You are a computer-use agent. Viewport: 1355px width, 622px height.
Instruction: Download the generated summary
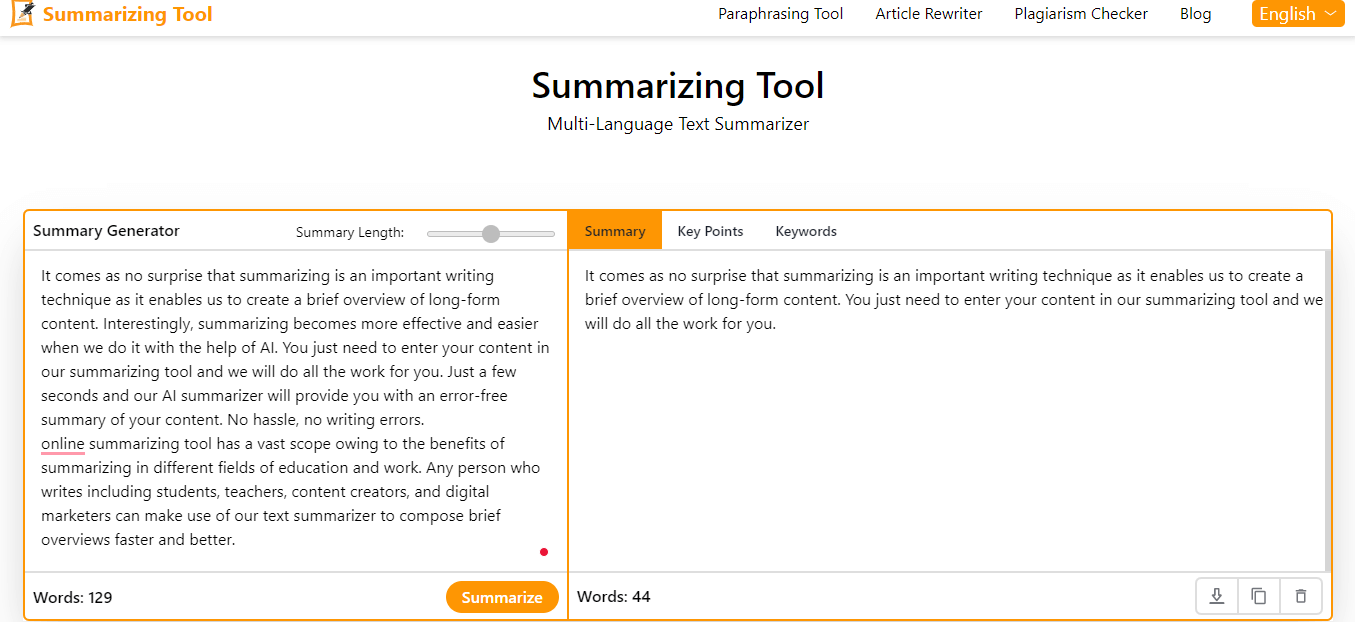[1217, 597]
